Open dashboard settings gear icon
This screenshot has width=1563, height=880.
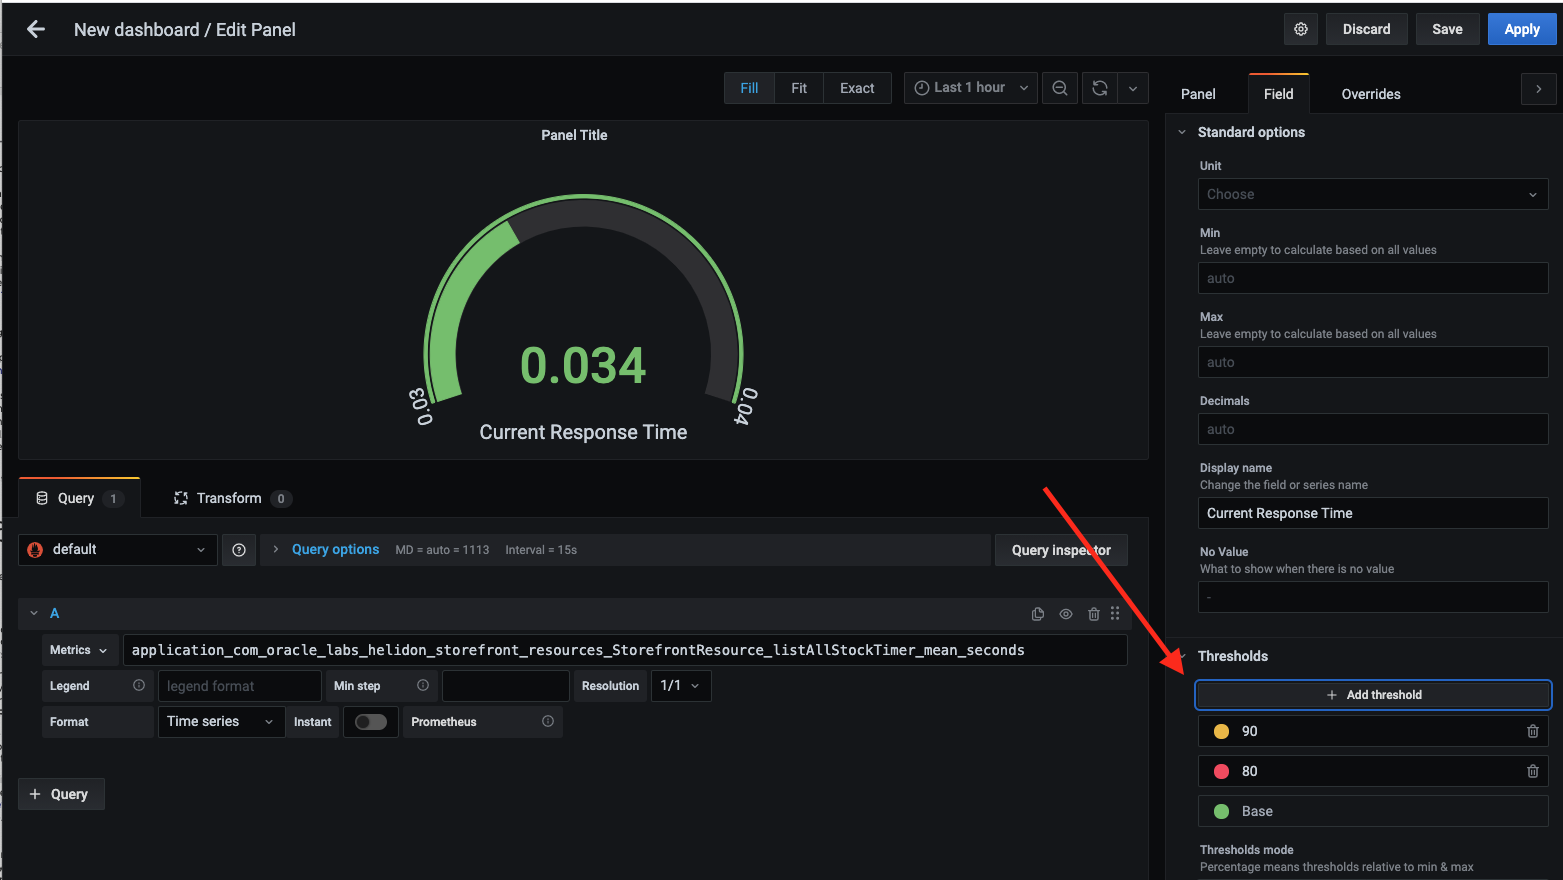point(1300,29)
